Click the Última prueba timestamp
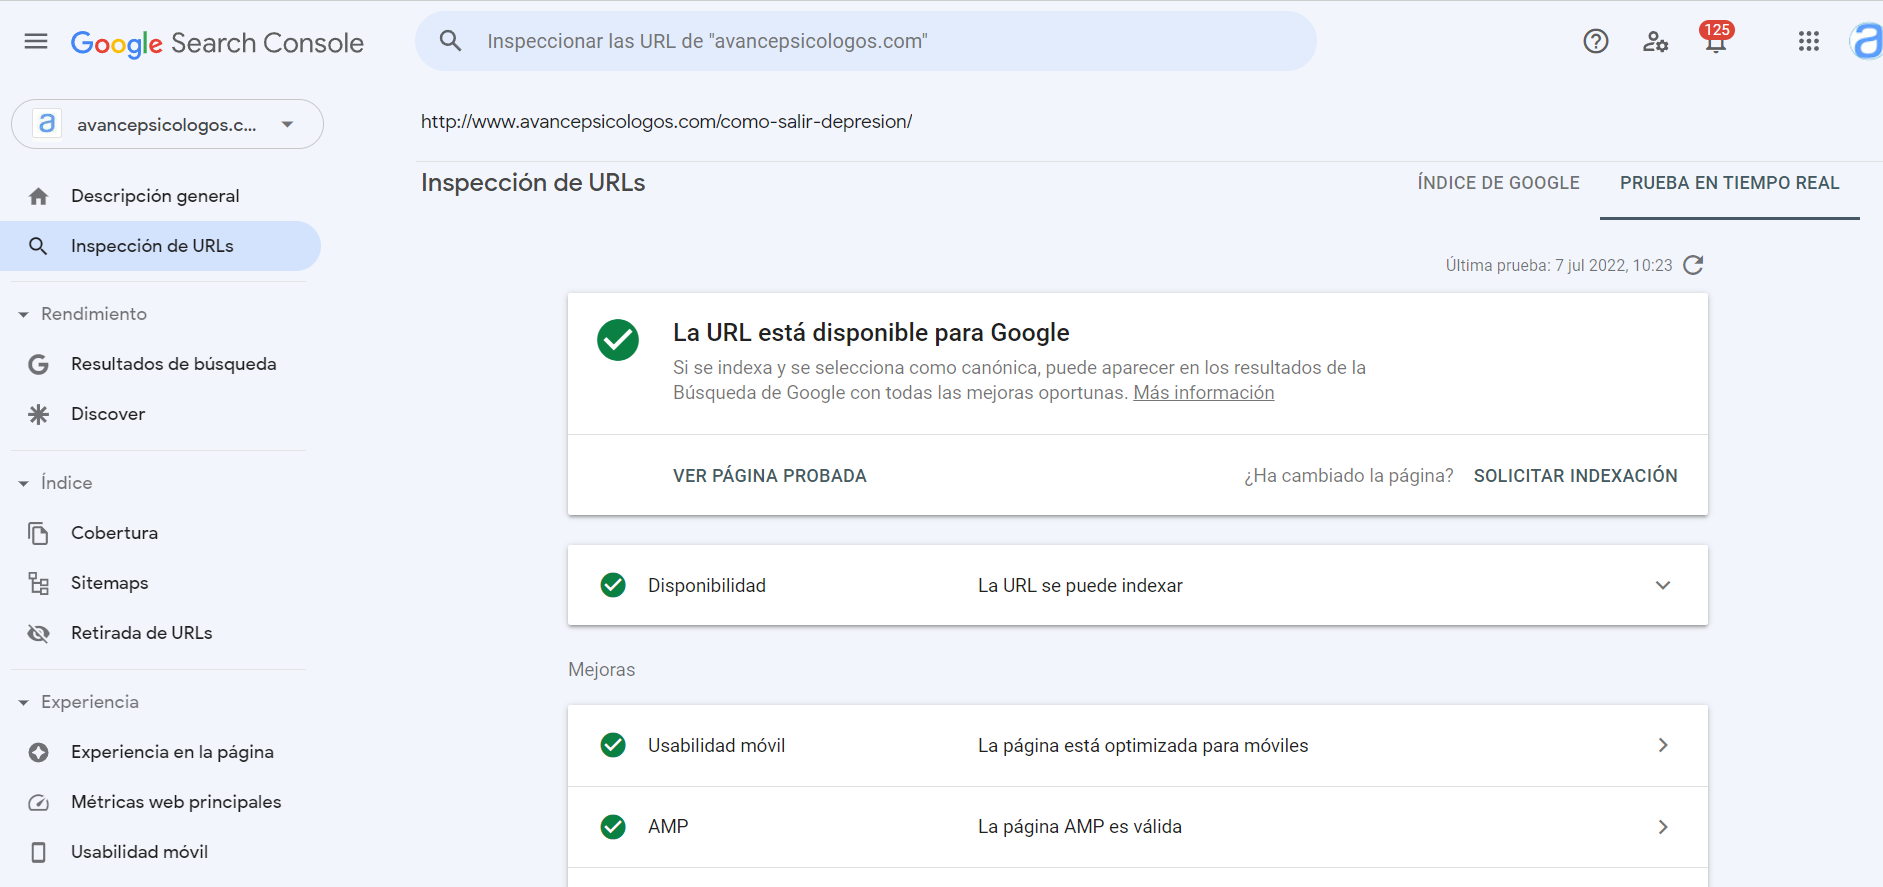 click(1559, 265)
